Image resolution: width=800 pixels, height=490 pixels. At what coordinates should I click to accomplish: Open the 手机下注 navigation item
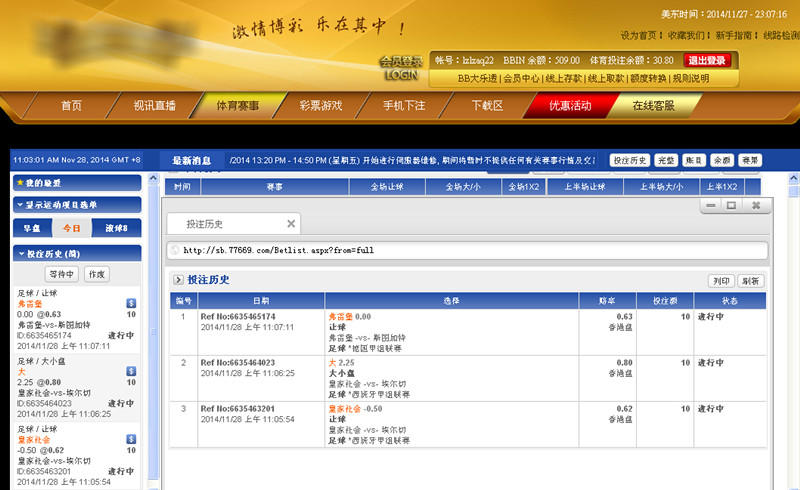pyautogui.click(x=404, y=106)
